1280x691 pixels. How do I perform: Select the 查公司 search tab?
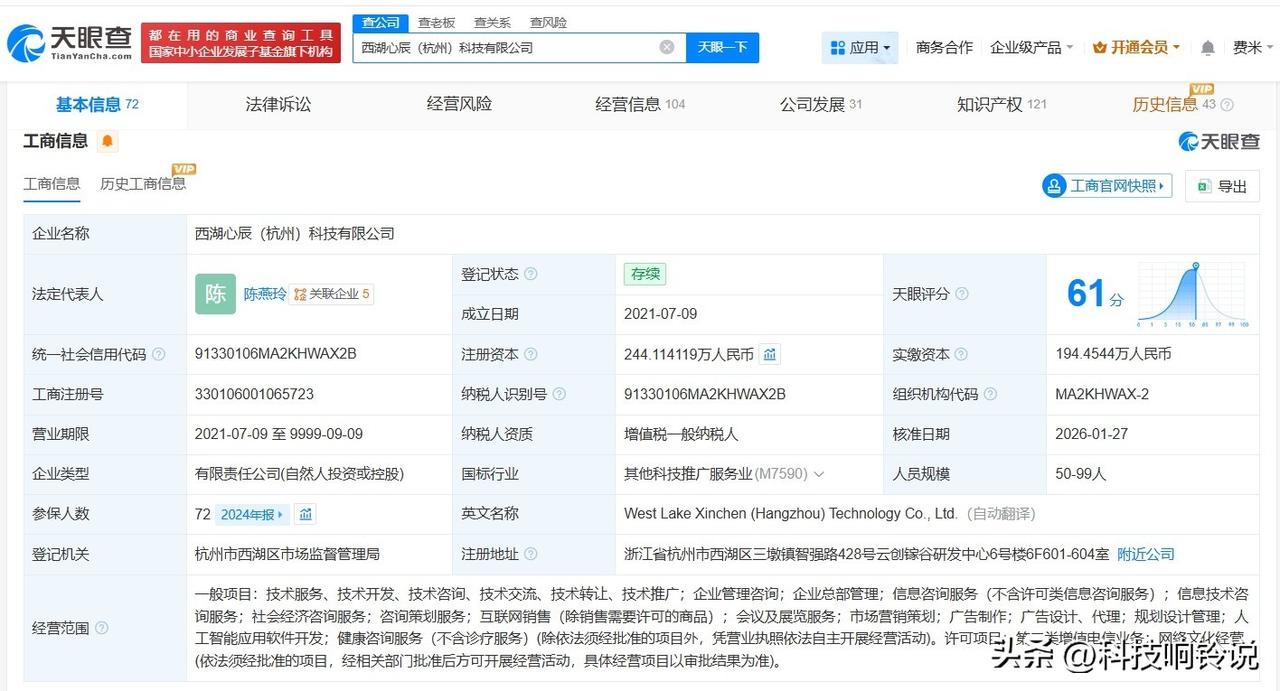(x=381, y=22)
